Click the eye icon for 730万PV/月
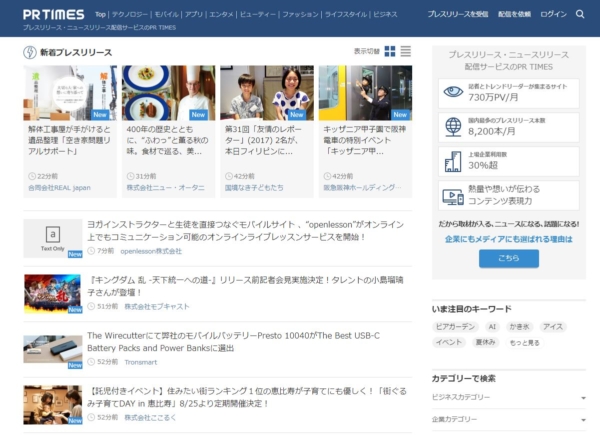This screenshot has height=435, width=600. click(x=452, y=92)
